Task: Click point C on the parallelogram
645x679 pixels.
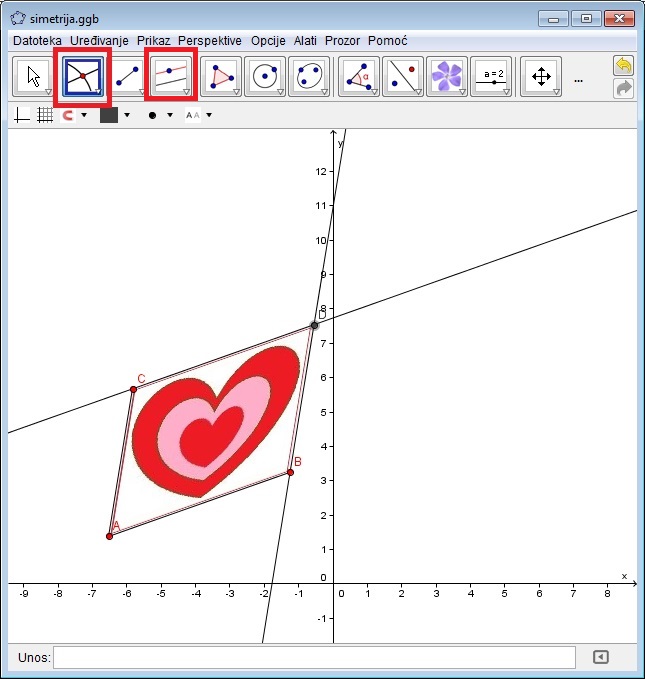Action: tap(133, 390)
